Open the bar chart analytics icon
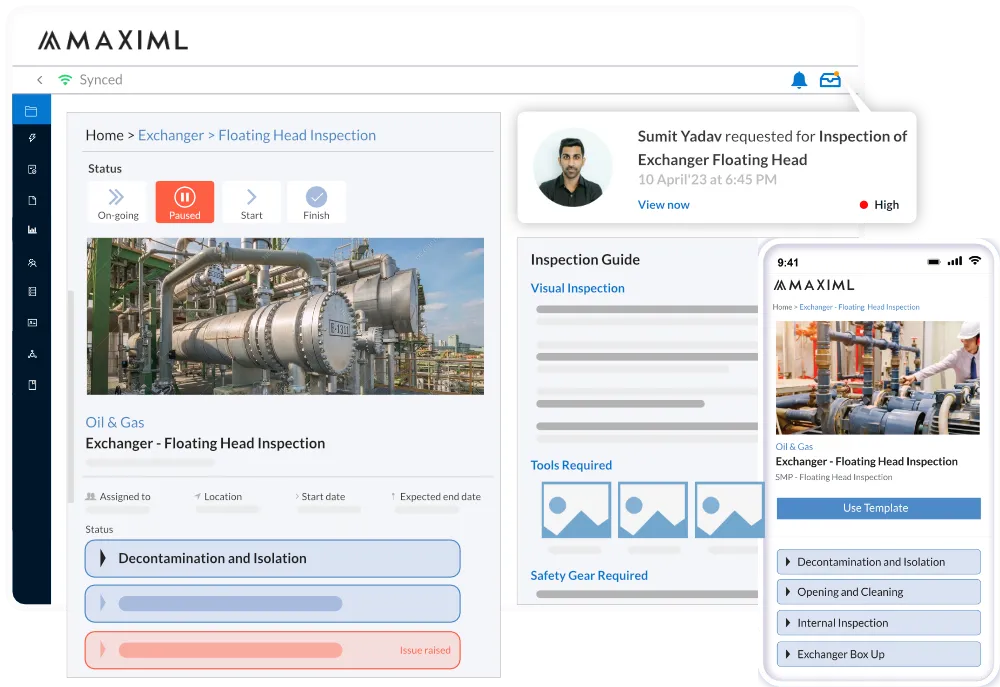This screenshot has height=687, width=1000. pos(31,231)
